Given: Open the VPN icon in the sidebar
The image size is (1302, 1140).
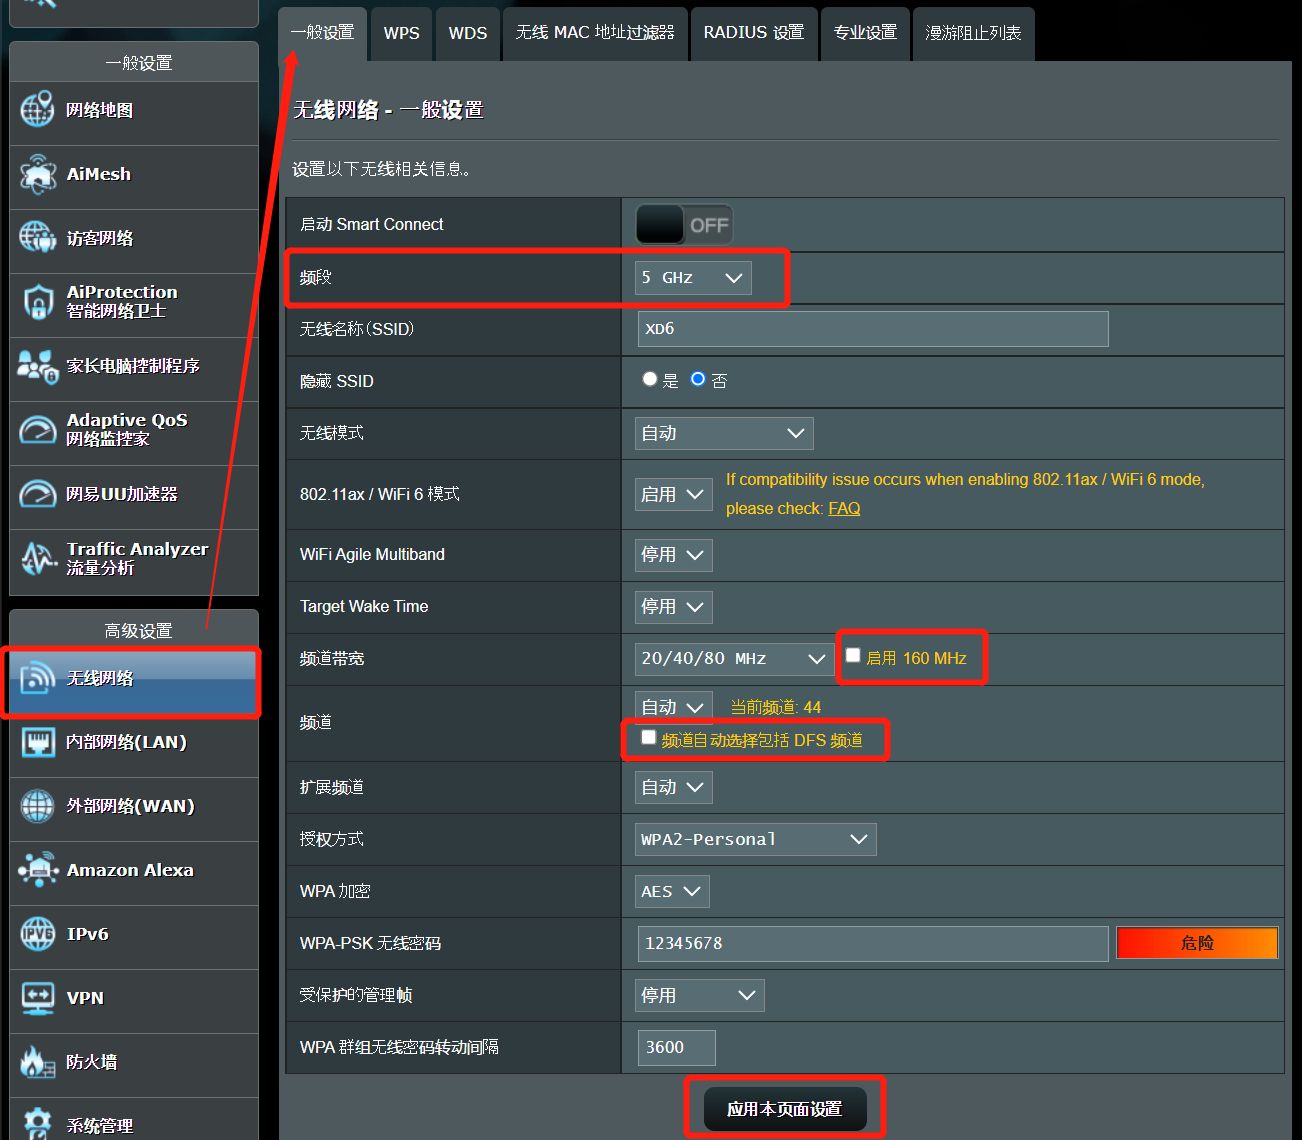Looking at the screenshot, I should pos(37,998).
